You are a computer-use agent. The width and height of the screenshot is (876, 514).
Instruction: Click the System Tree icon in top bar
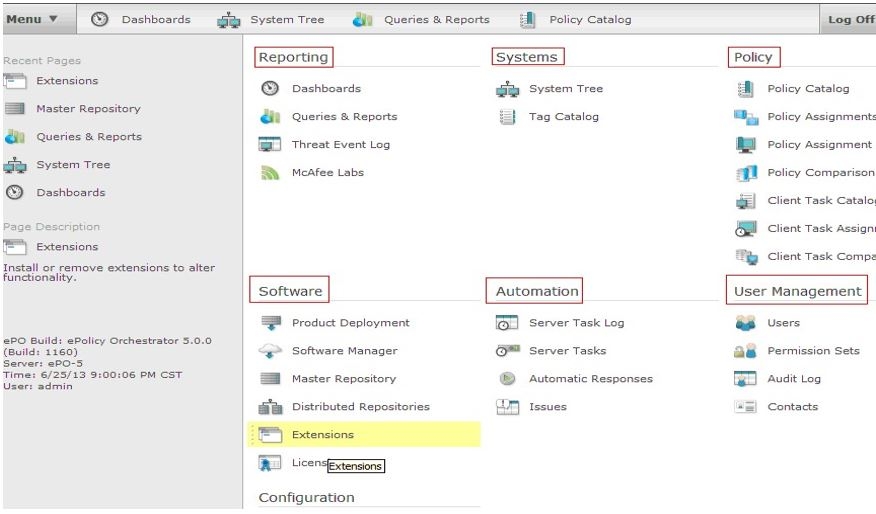tap(229, 19)
